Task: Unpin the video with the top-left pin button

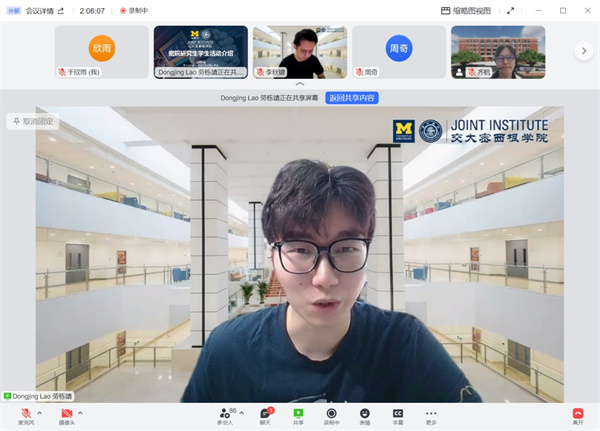Action: [33, 121]
